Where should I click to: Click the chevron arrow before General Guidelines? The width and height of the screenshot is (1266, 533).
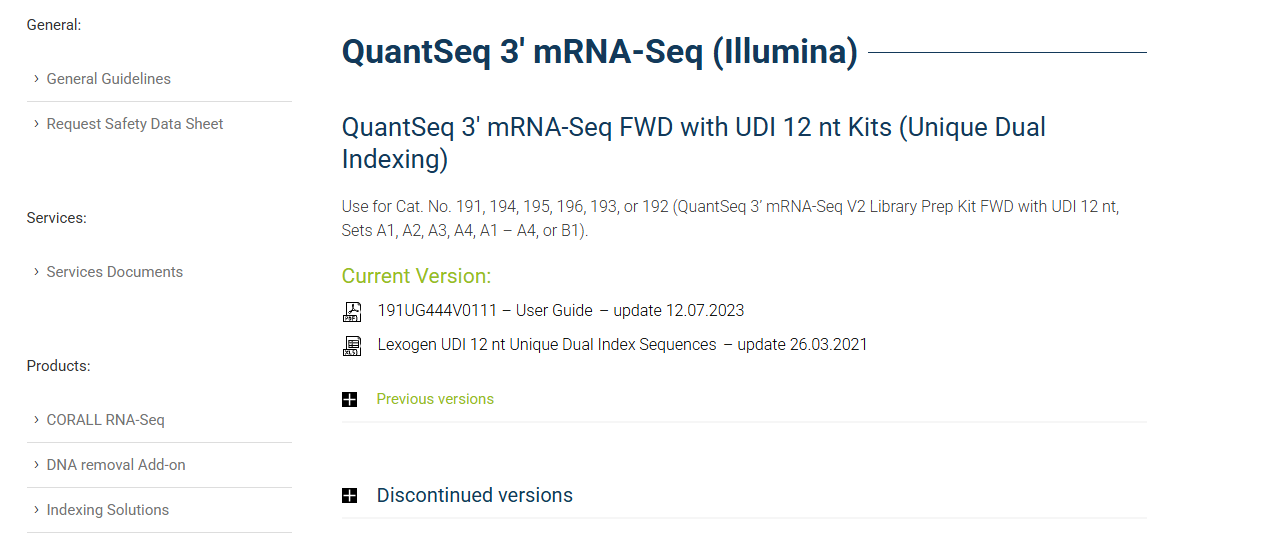[x=36, y=79]
